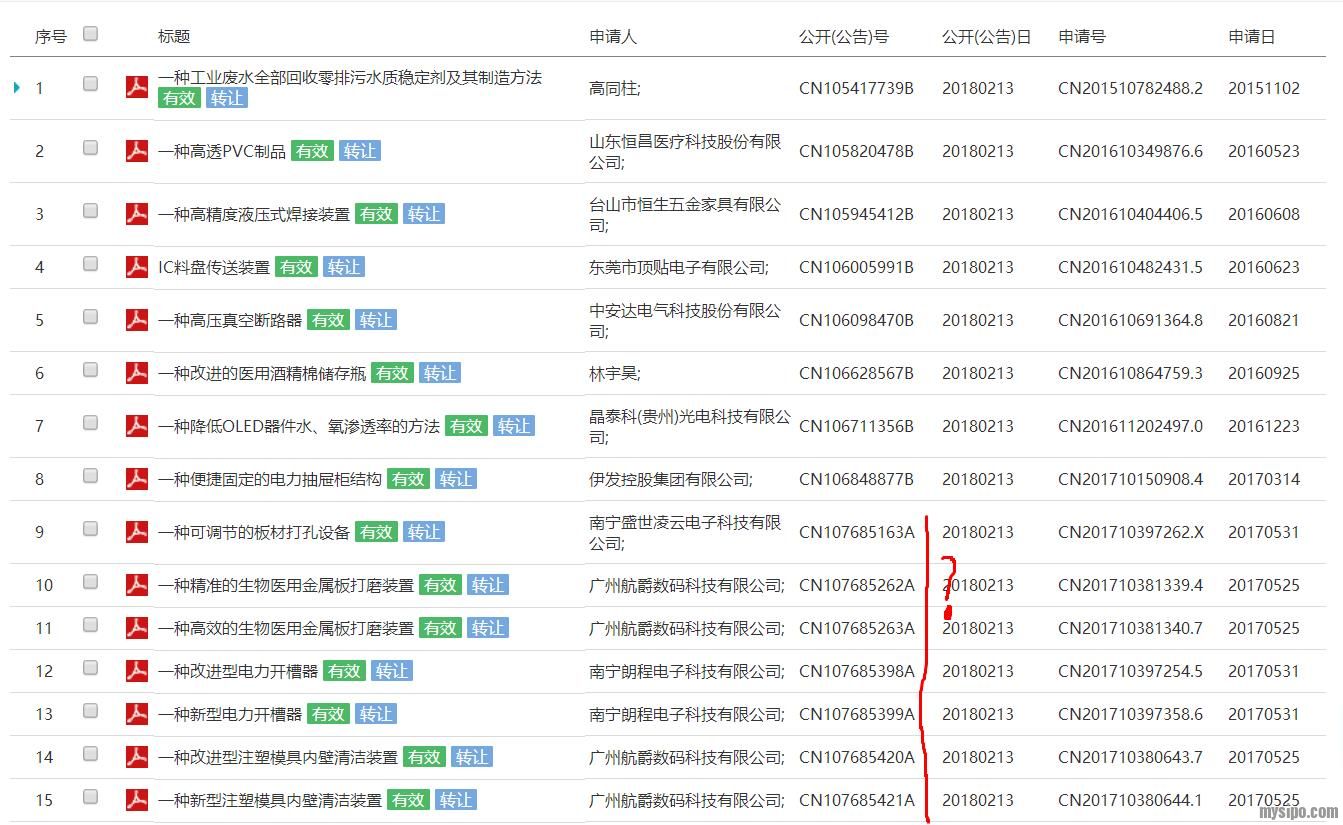Click PDF icon for 一种高压真空断路器
The width and height of the screenshot is (1343, 825).
coord(136,320)
